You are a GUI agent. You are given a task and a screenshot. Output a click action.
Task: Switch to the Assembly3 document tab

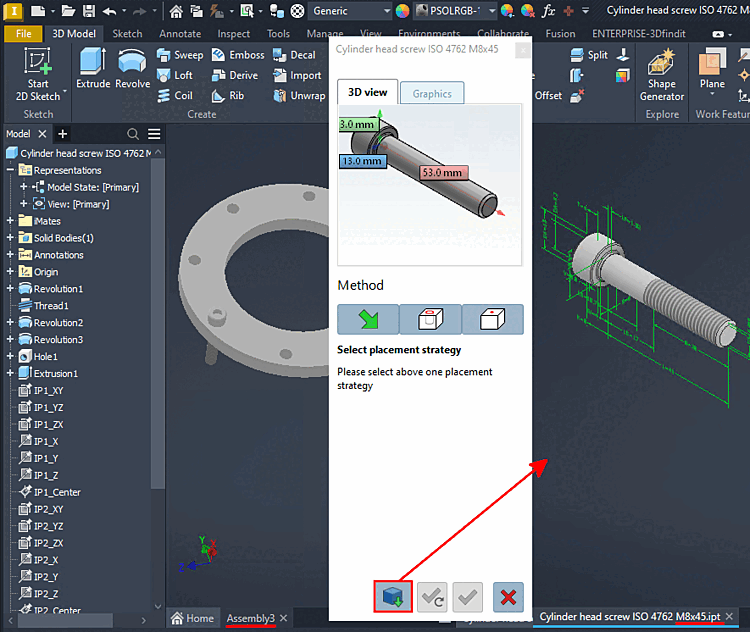click(x=251, y=618)
